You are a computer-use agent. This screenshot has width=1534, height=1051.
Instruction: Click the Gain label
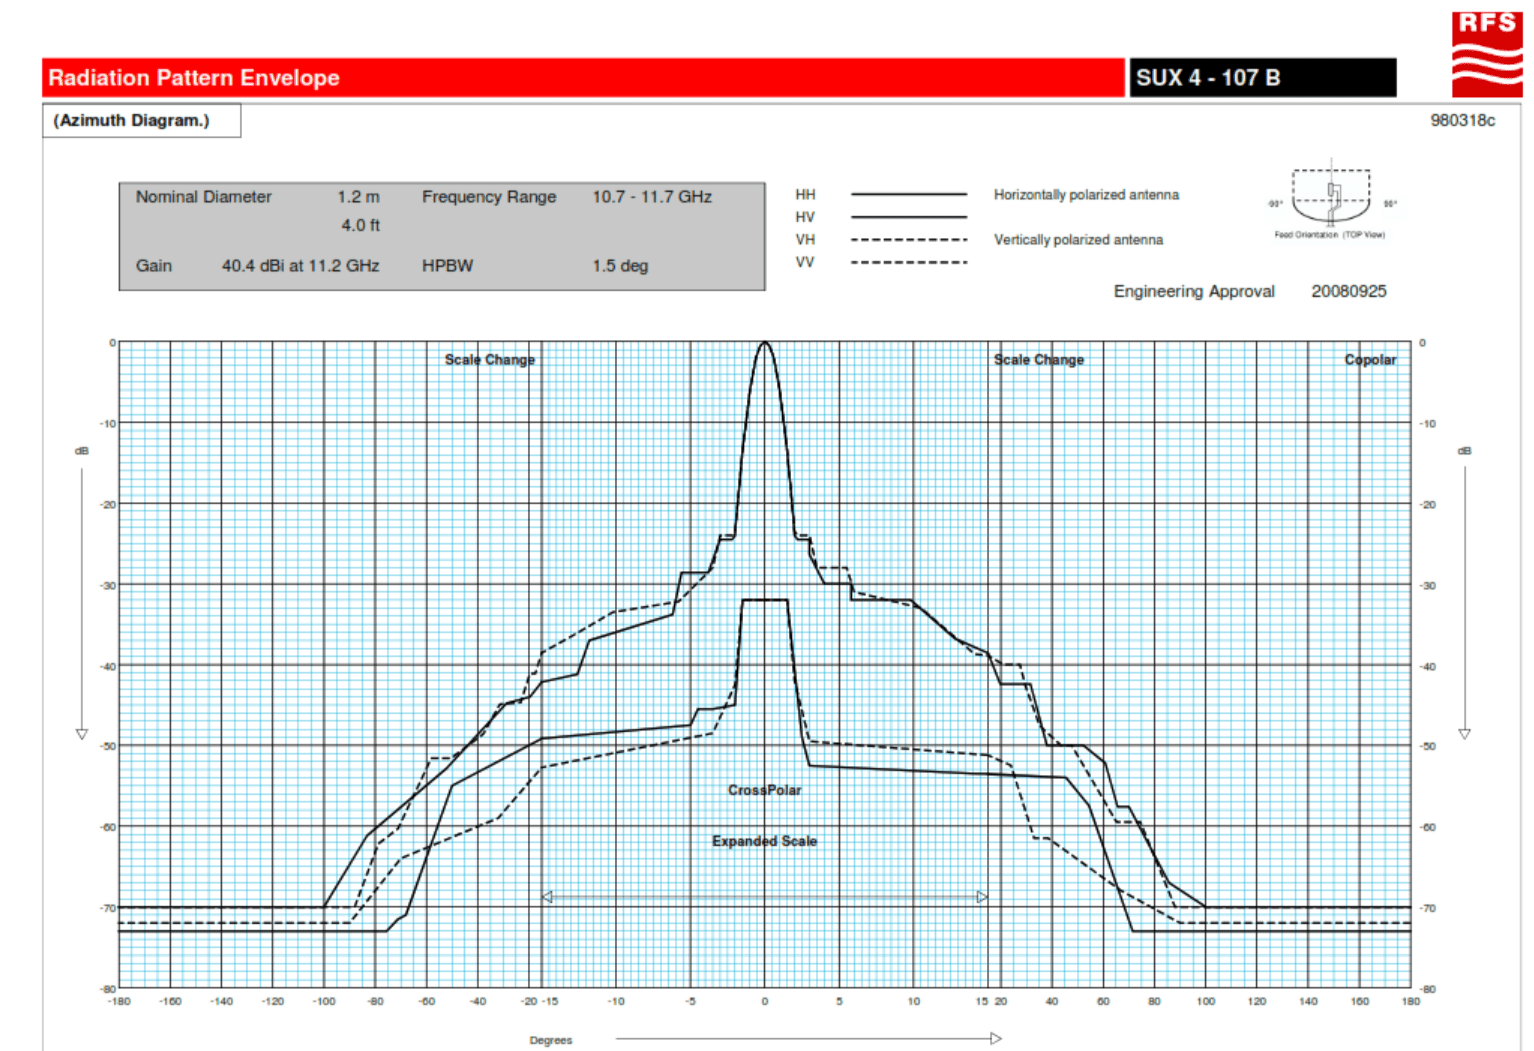[x=154, y=266]
